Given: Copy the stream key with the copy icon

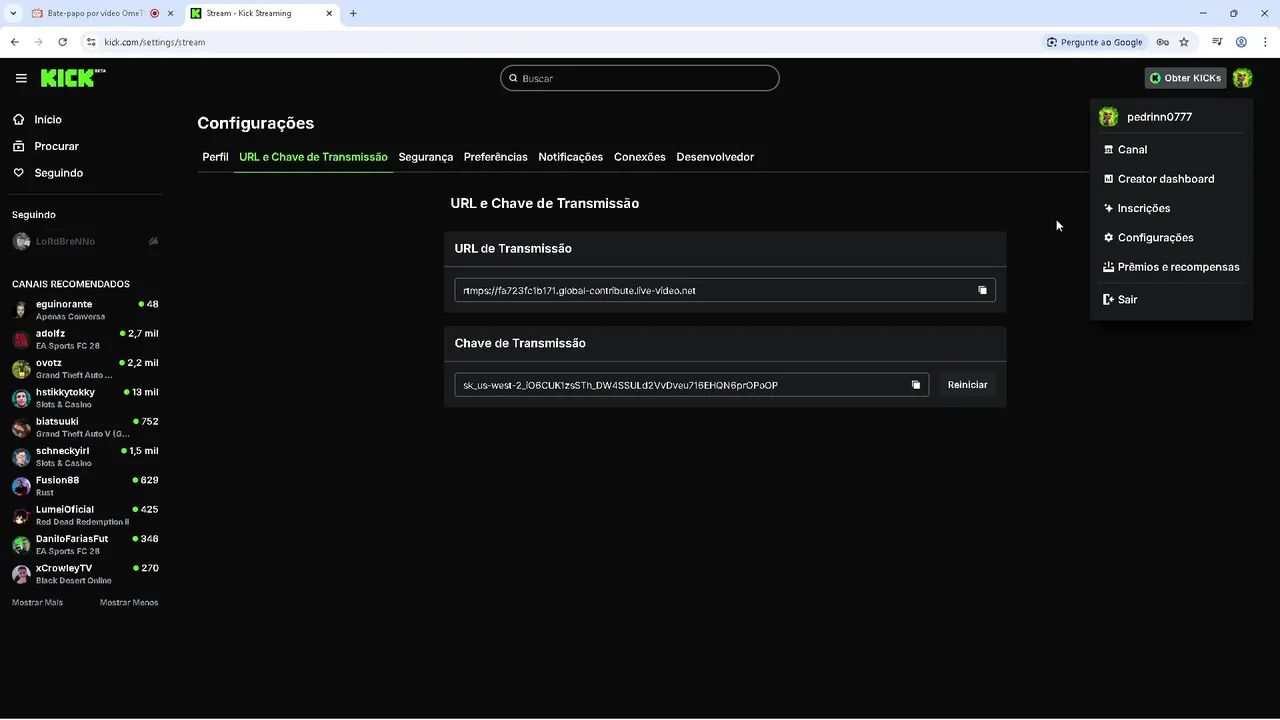Looking at the screenshot, I should tap(915, 385).
